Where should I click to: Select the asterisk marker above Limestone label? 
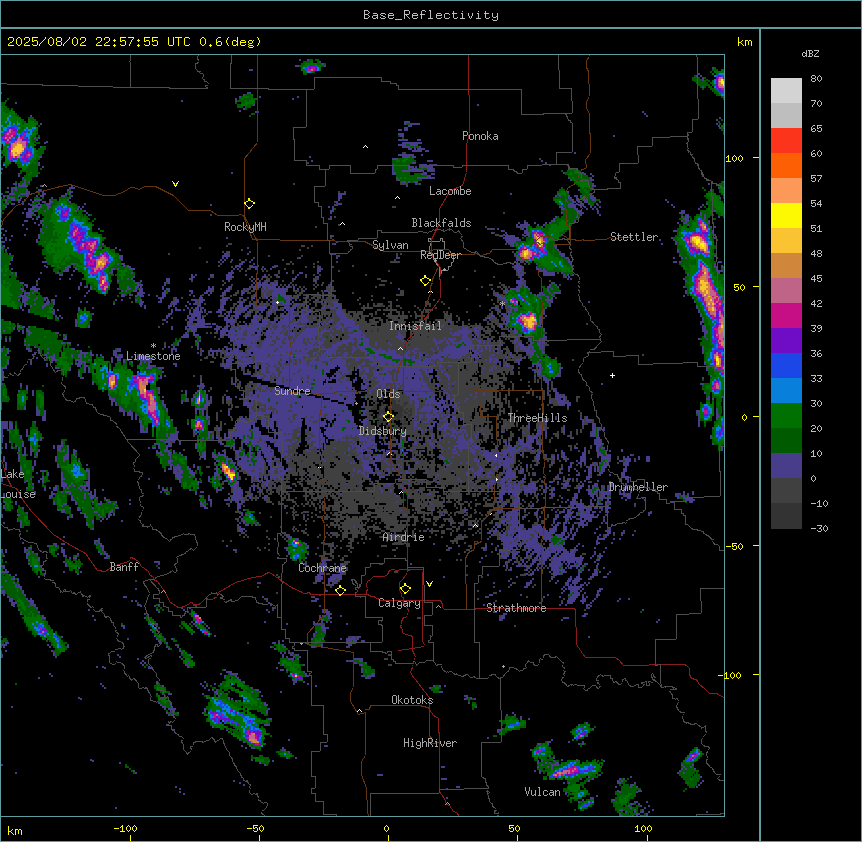153,346
